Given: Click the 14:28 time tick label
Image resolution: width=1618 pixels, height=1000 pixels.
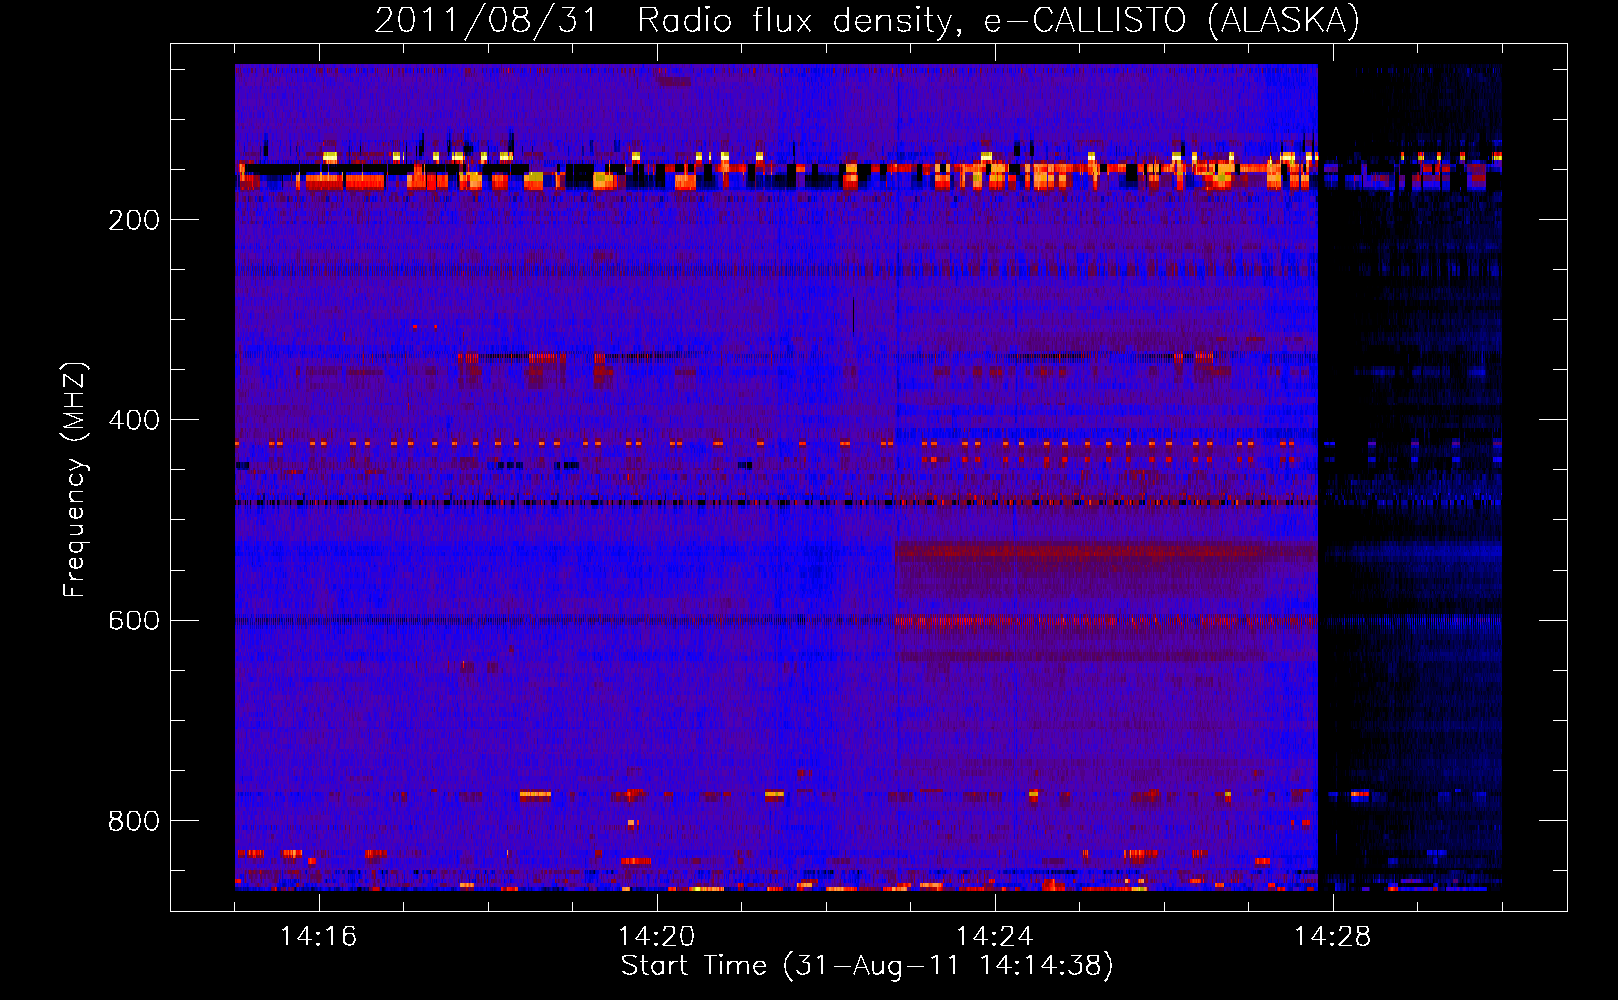Looking at the screenshot, I should [1332, 936].
